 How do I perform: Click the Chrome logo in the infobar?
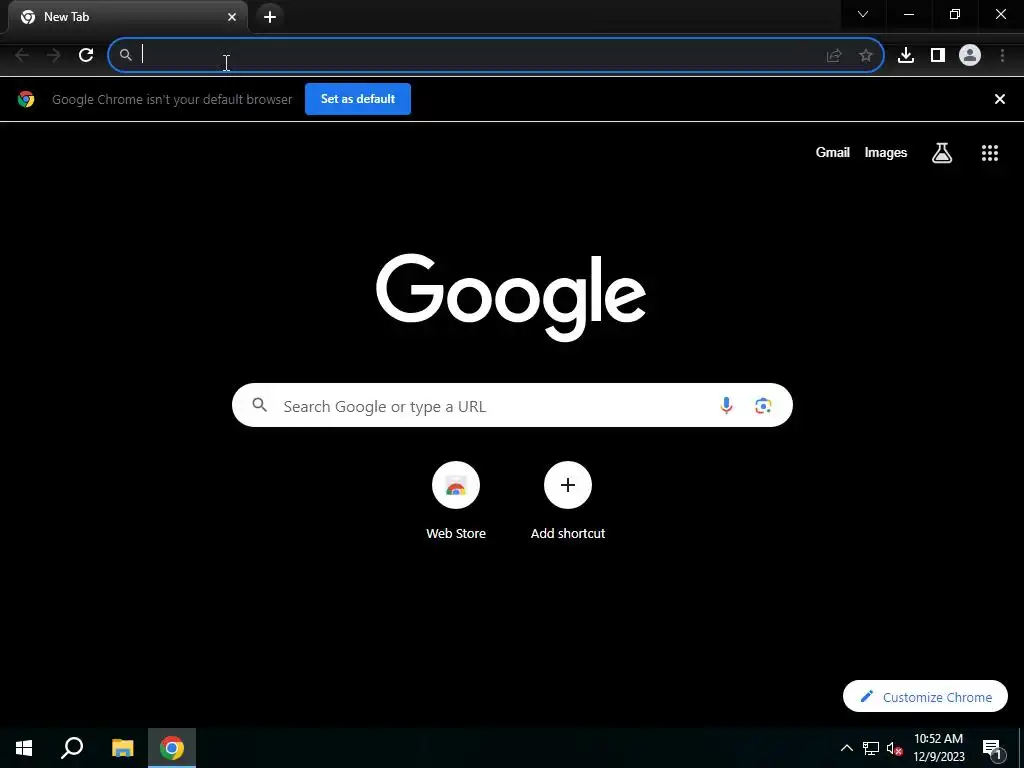pos(26,99)
